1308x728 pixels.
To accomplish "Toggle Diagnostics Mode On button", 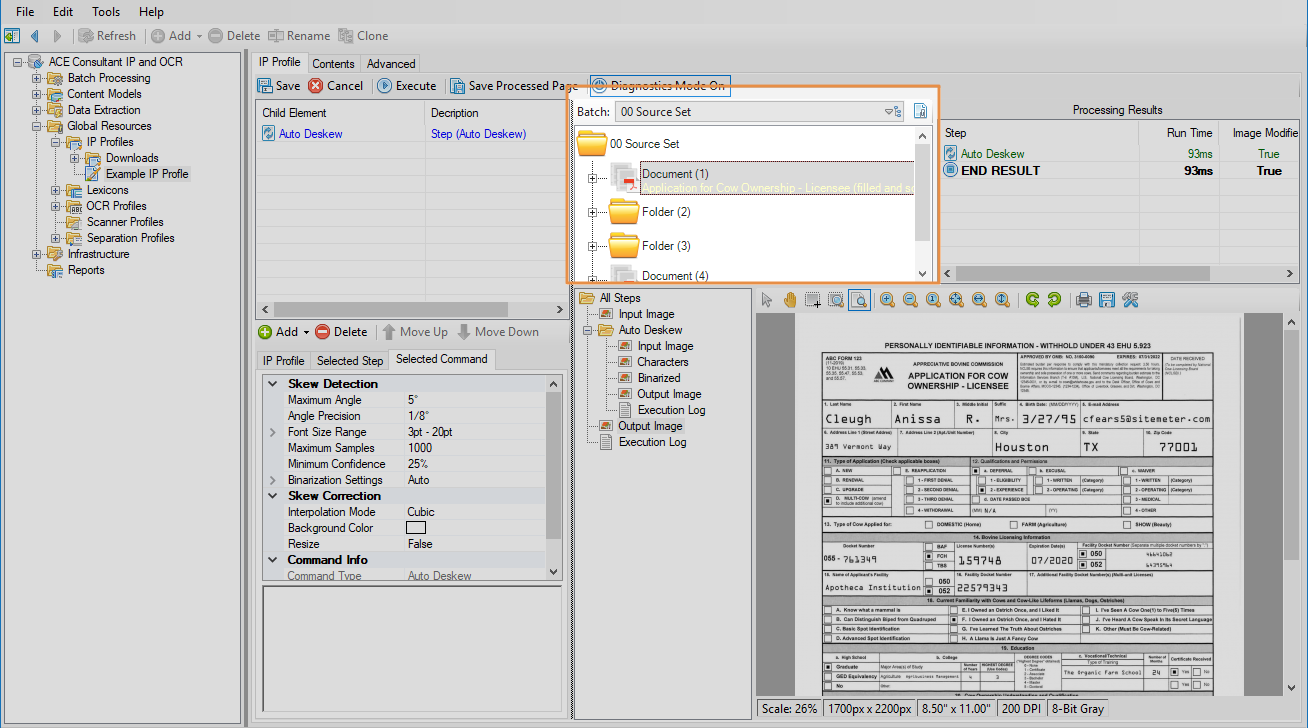I will (659, 86).
